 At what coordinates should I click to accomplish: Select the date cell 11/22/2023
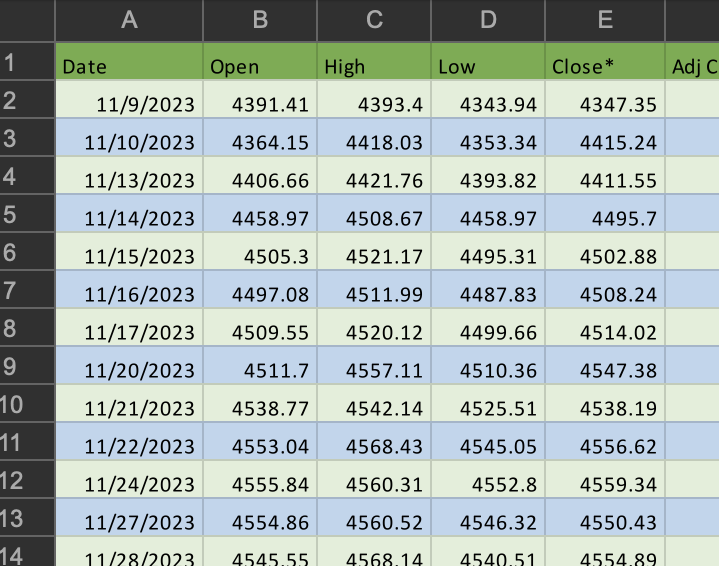pos(129,441)
